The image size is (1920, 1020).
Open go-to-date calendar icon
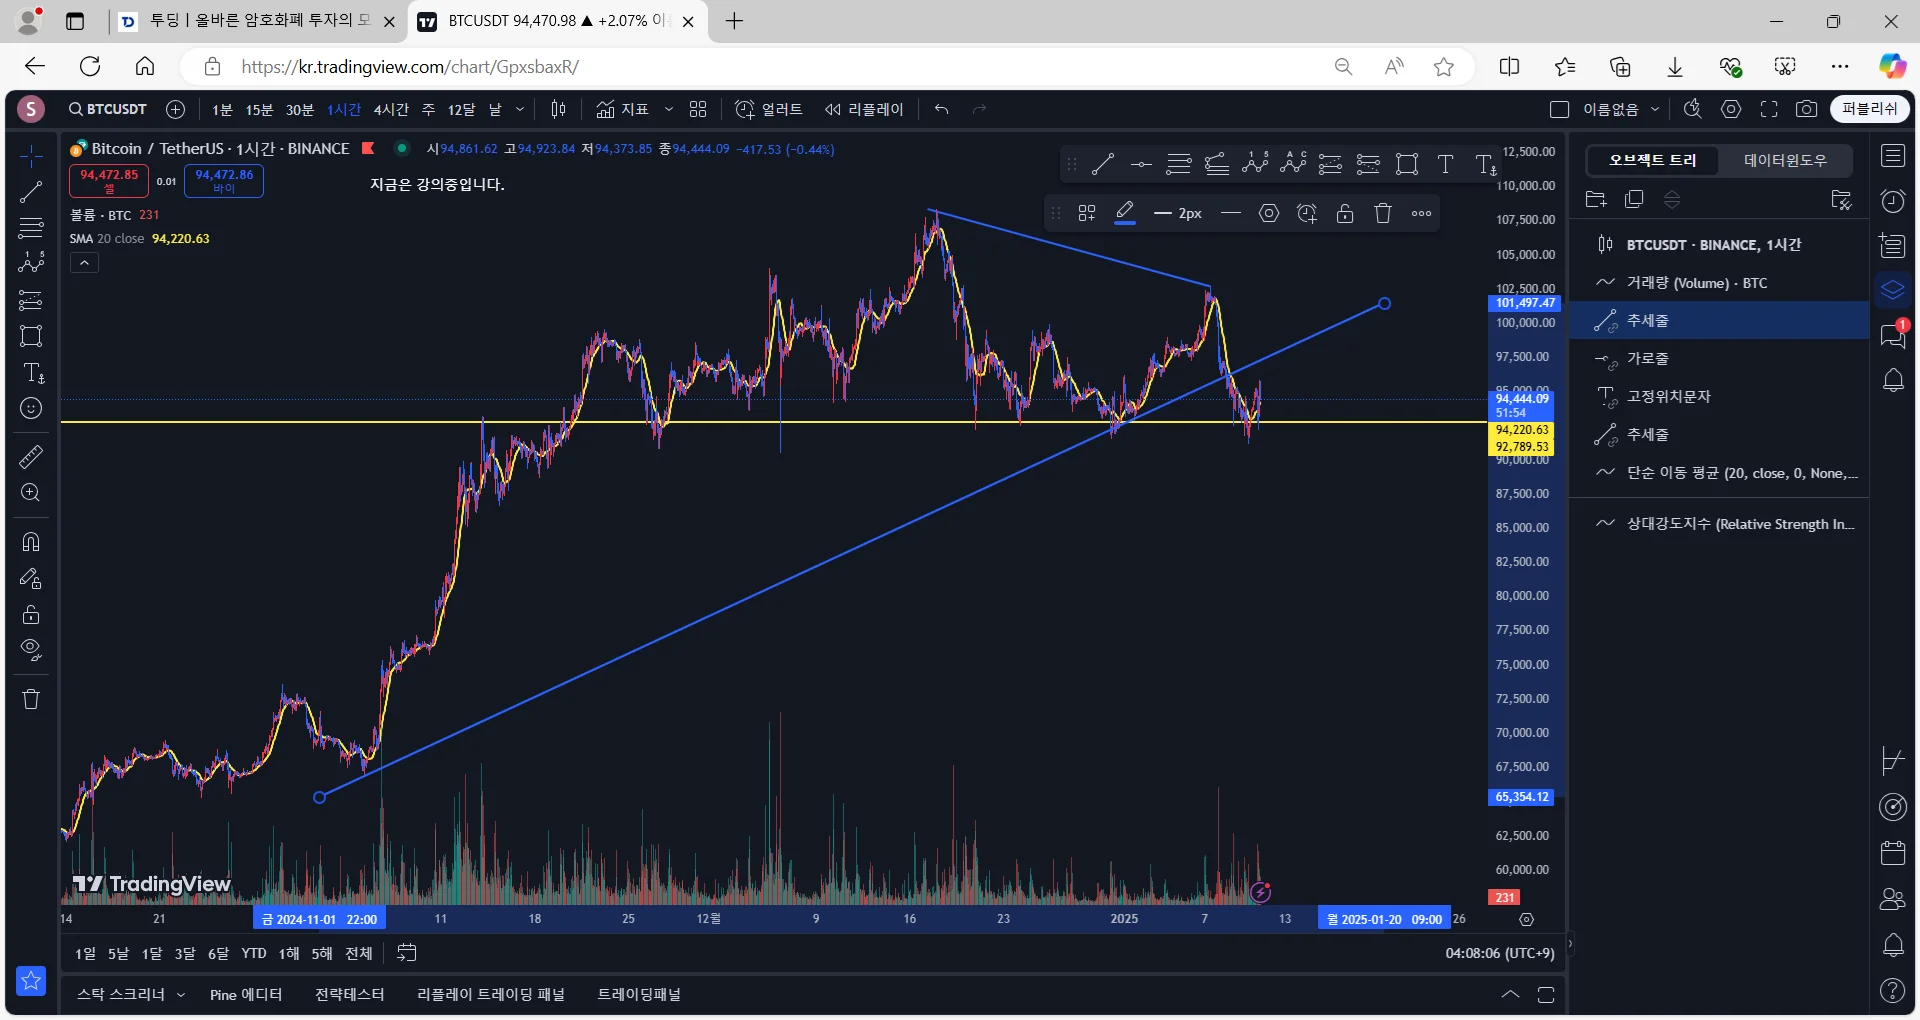tap(406, 953)
